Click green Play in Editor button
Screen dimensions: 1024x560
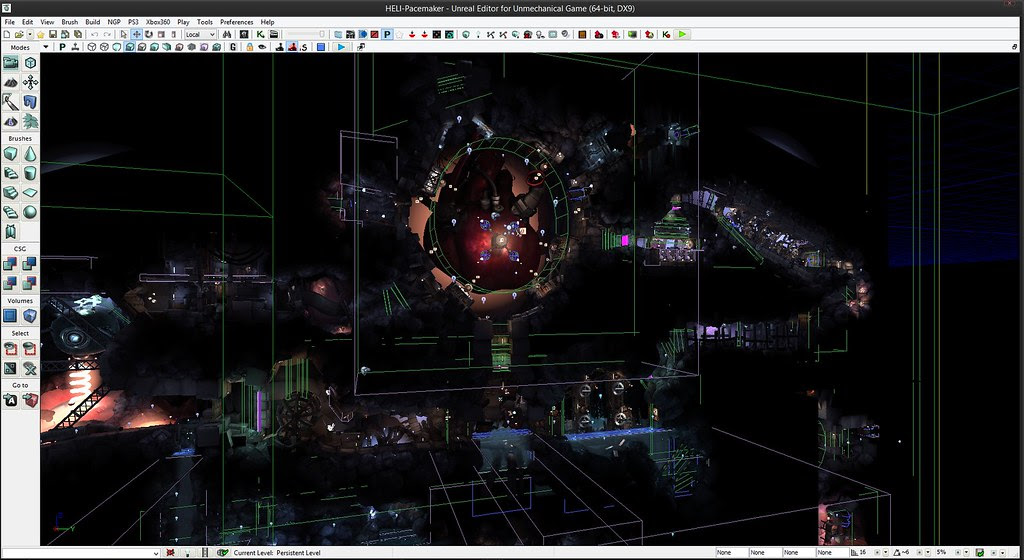(x=682, y=34)
